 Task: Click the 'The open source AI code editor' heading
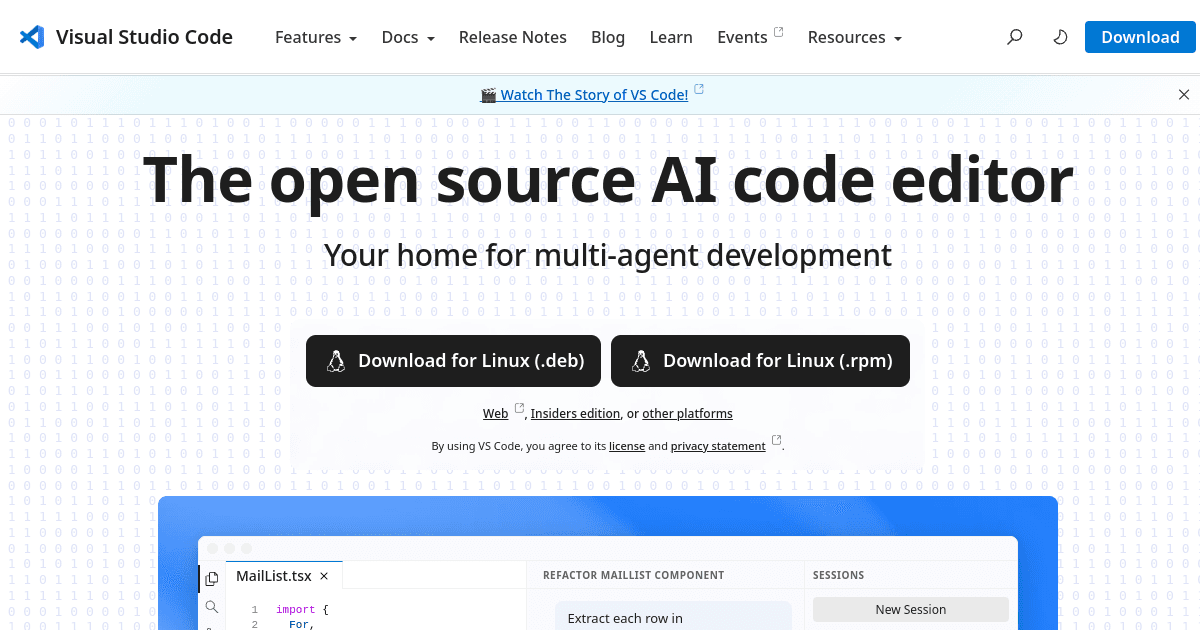tap(608, 181)
